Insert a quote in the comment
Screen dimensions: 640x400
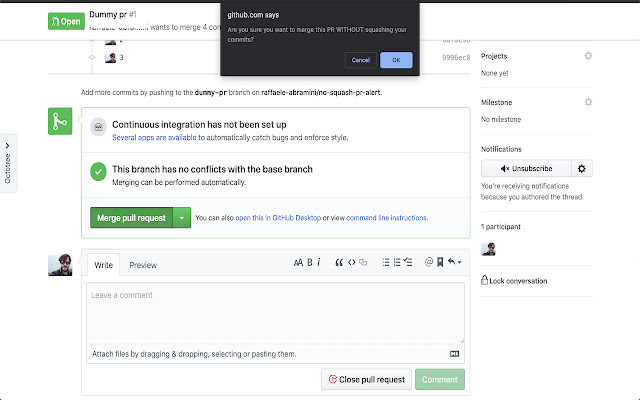click(x=339, y=262)
